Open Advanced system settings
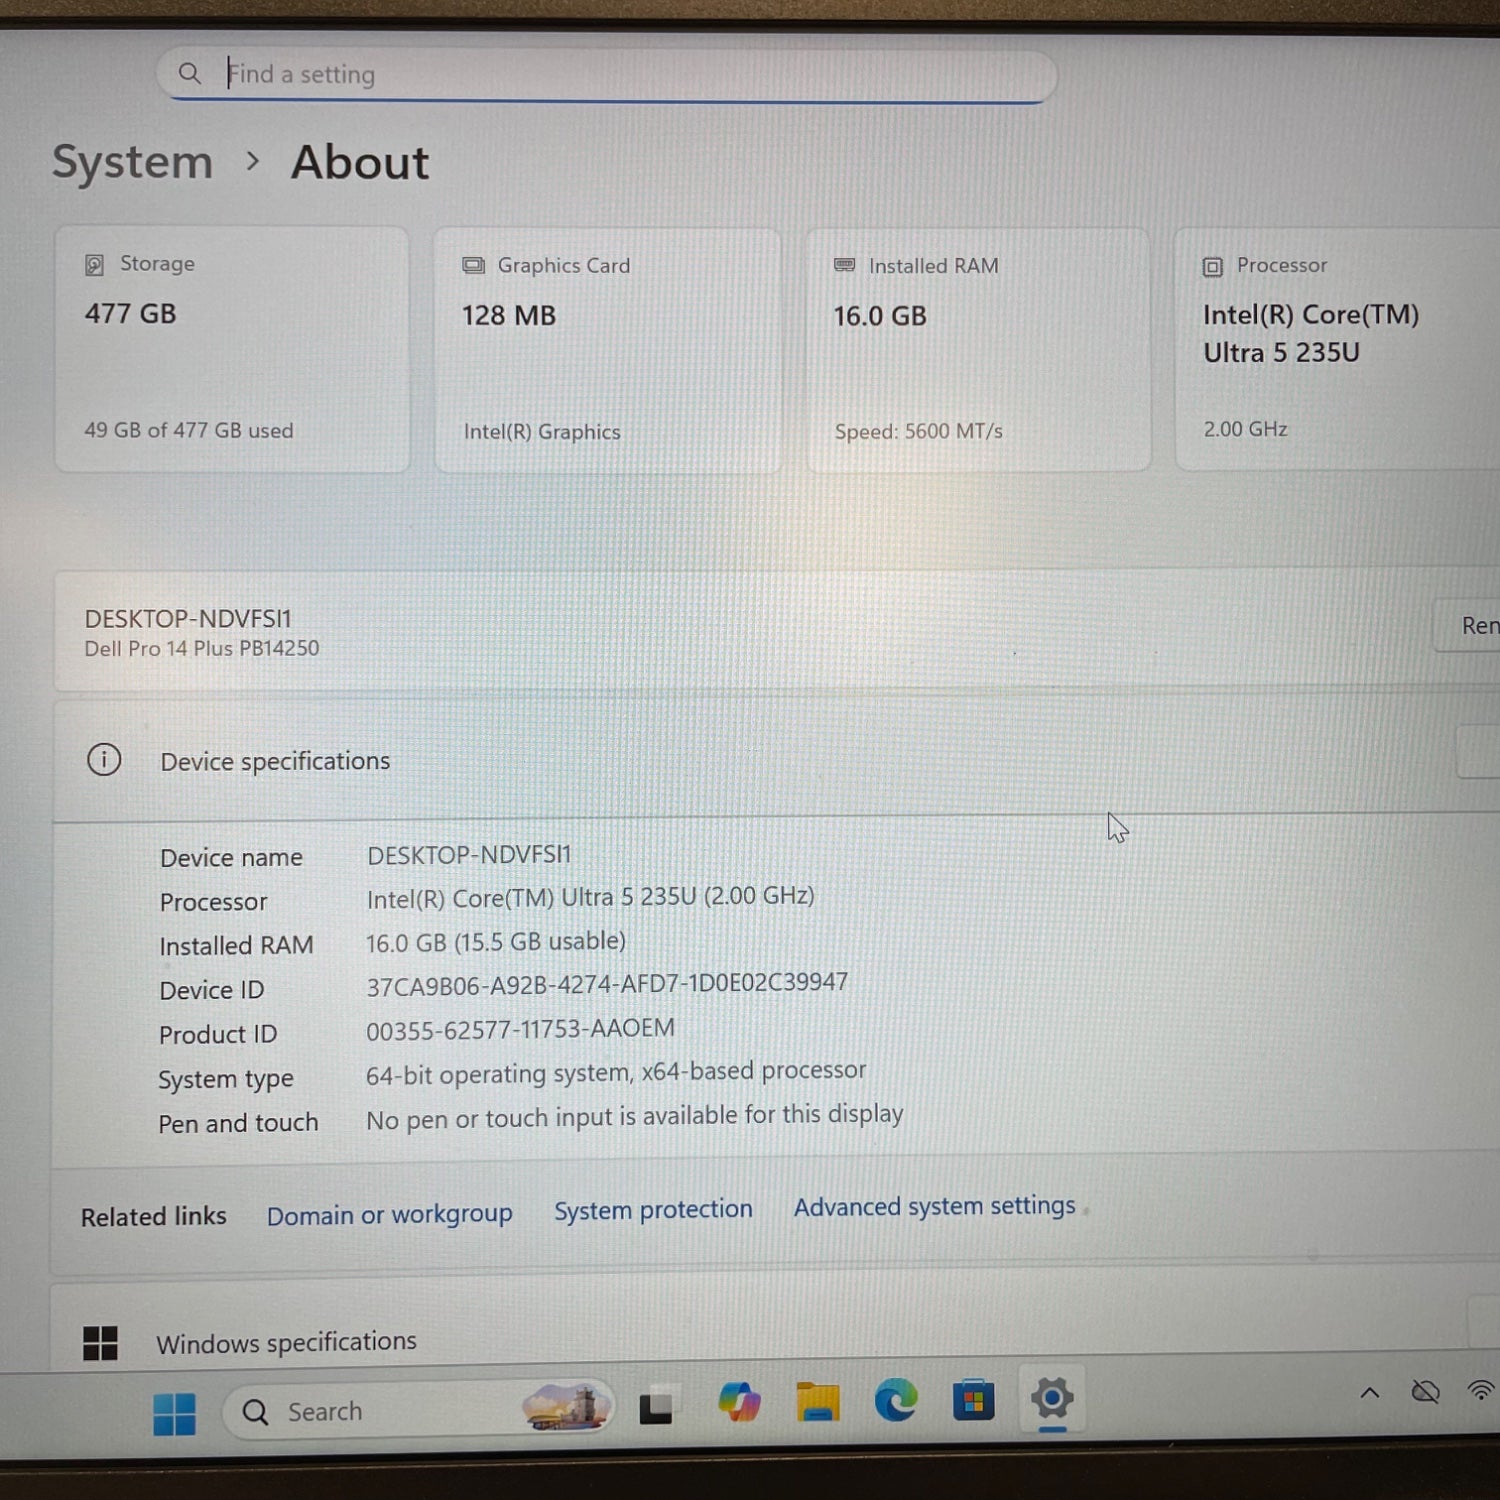Viewport: 1500px width, 1500px height. [933, 1207]
